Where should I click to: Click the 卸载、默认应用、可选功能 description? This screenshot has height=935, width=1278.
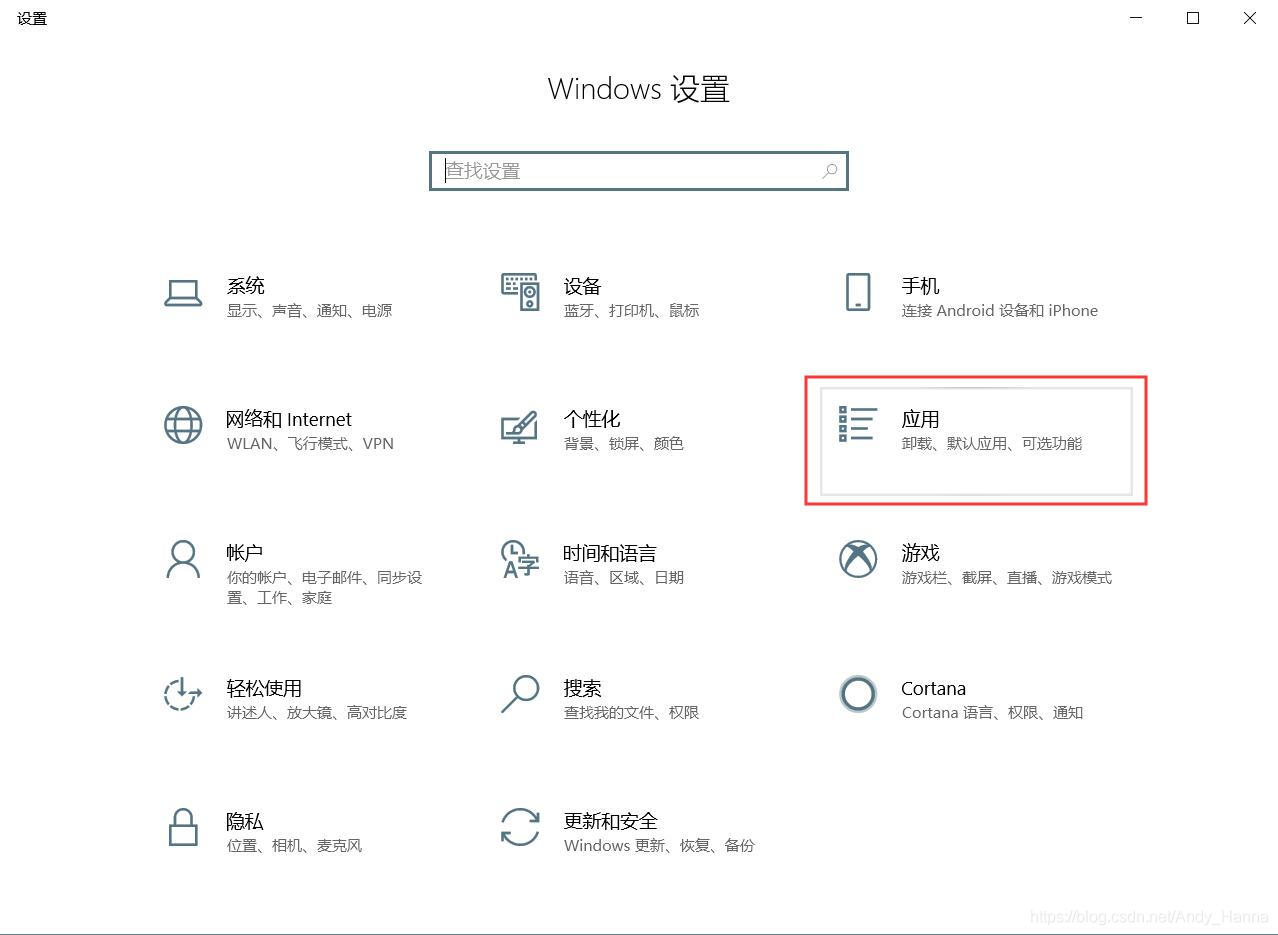pos(991,444)
